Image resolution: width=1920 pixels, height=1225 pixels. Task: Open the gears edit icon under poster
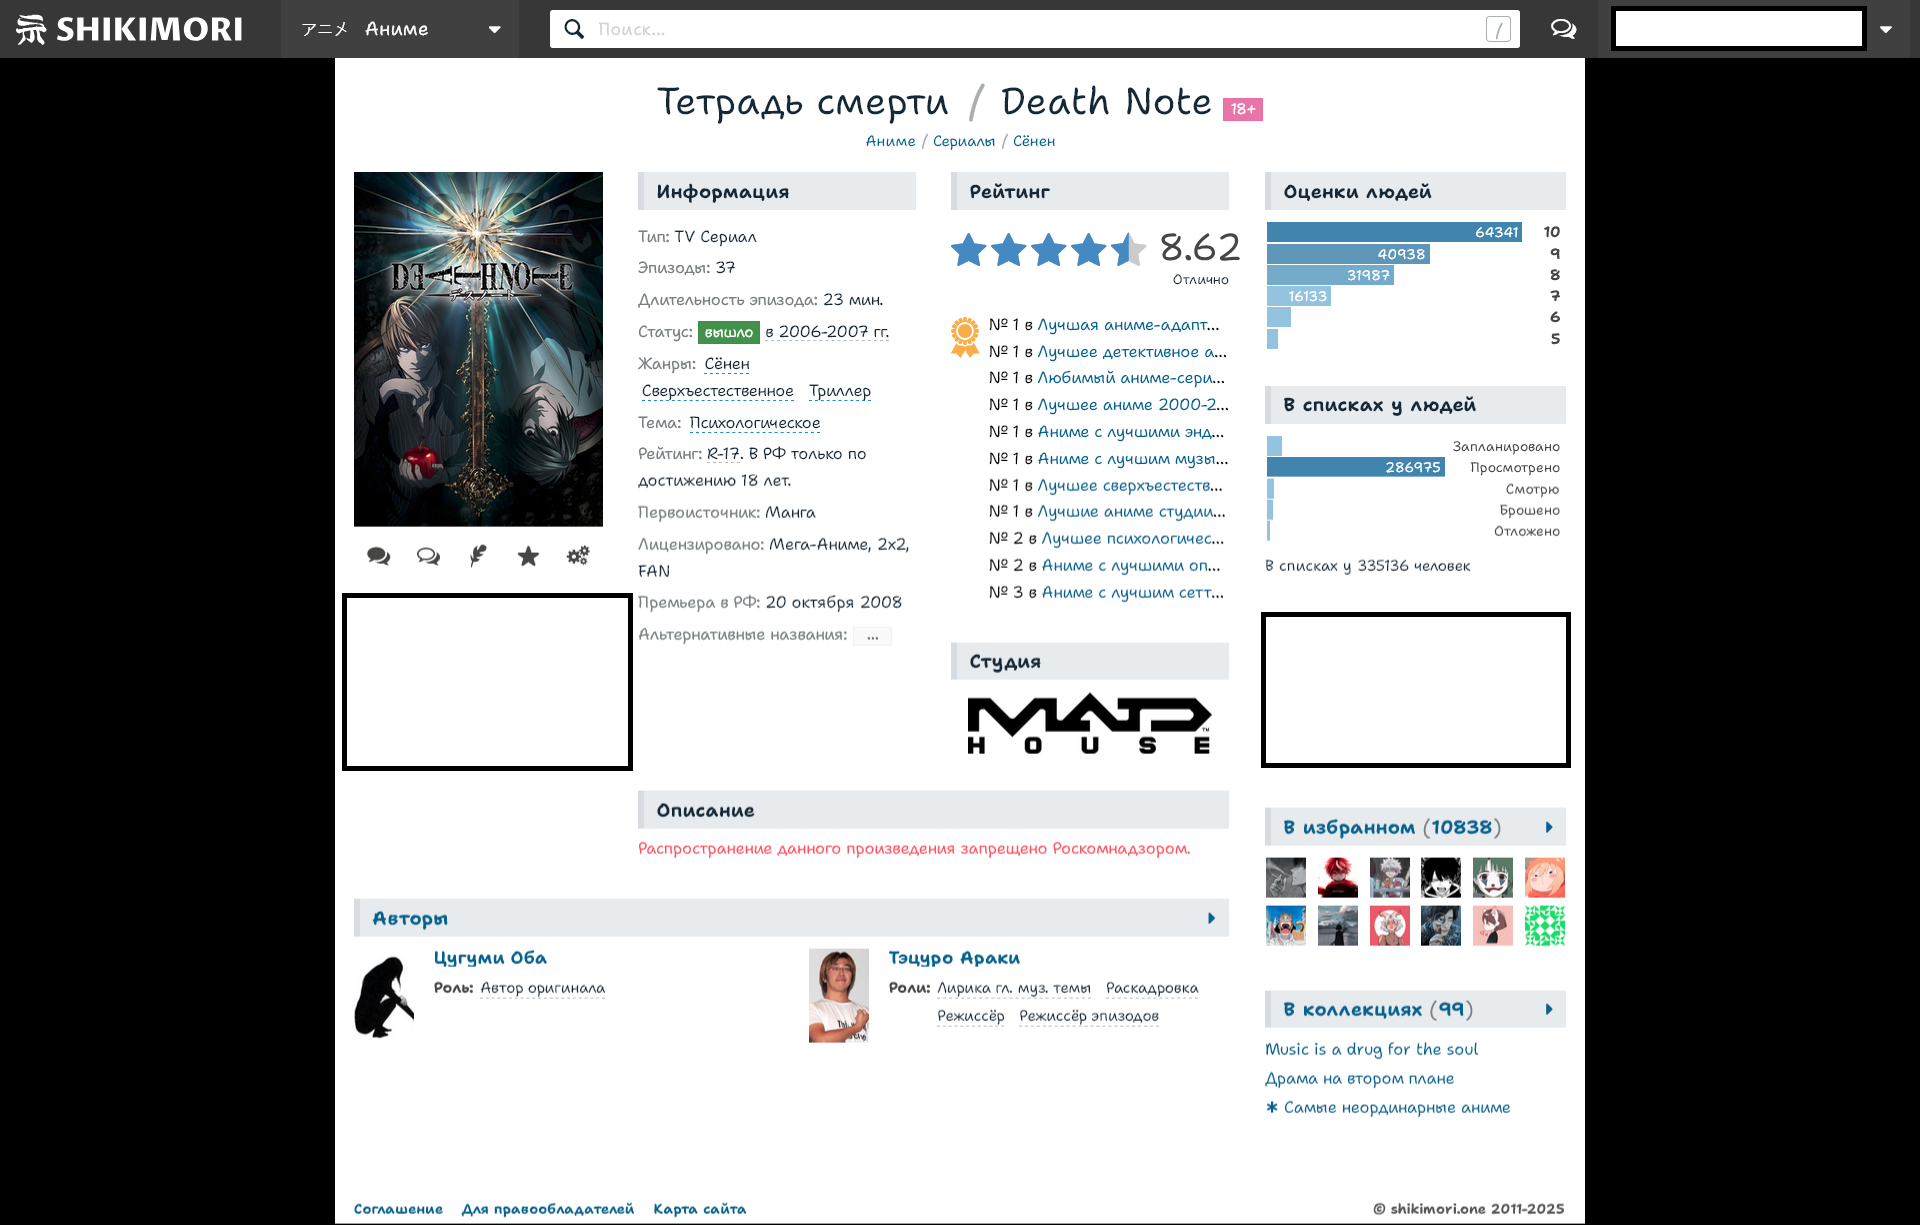(578, 556)
